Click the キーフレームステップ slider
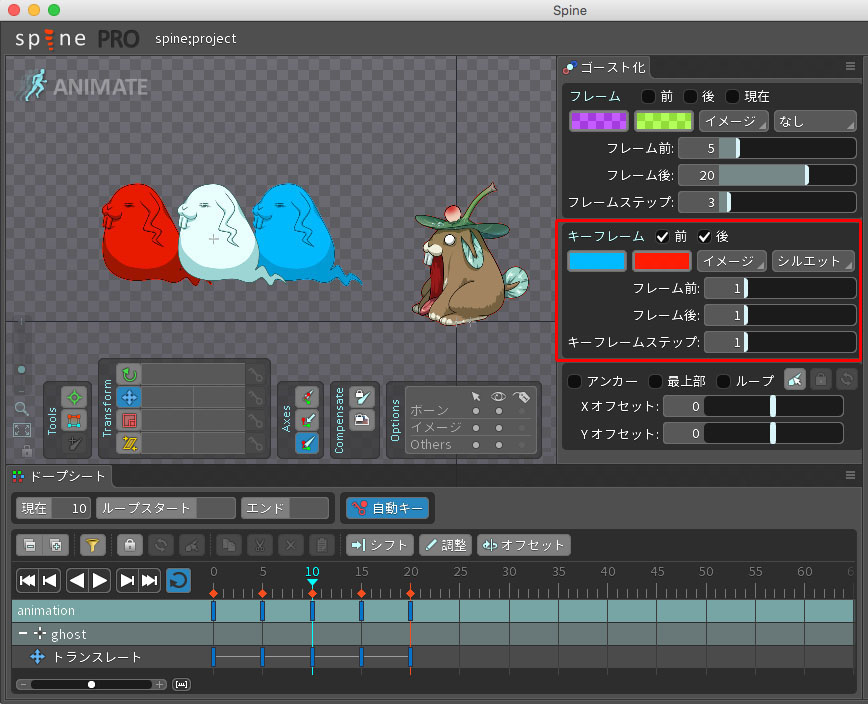The height and width of the screenshot is (704, 868). (x=780, y=342)
